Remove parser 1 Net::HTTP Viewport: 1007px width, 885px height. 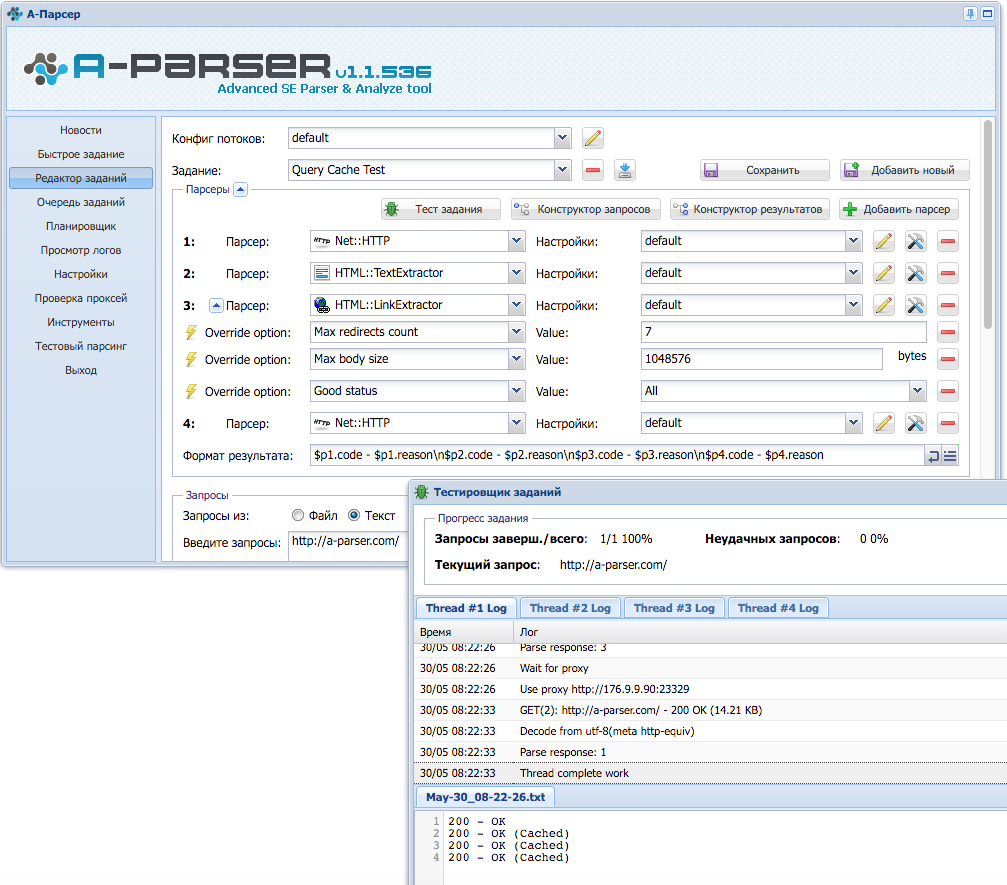pyautogui.click(x=947, y=241)
